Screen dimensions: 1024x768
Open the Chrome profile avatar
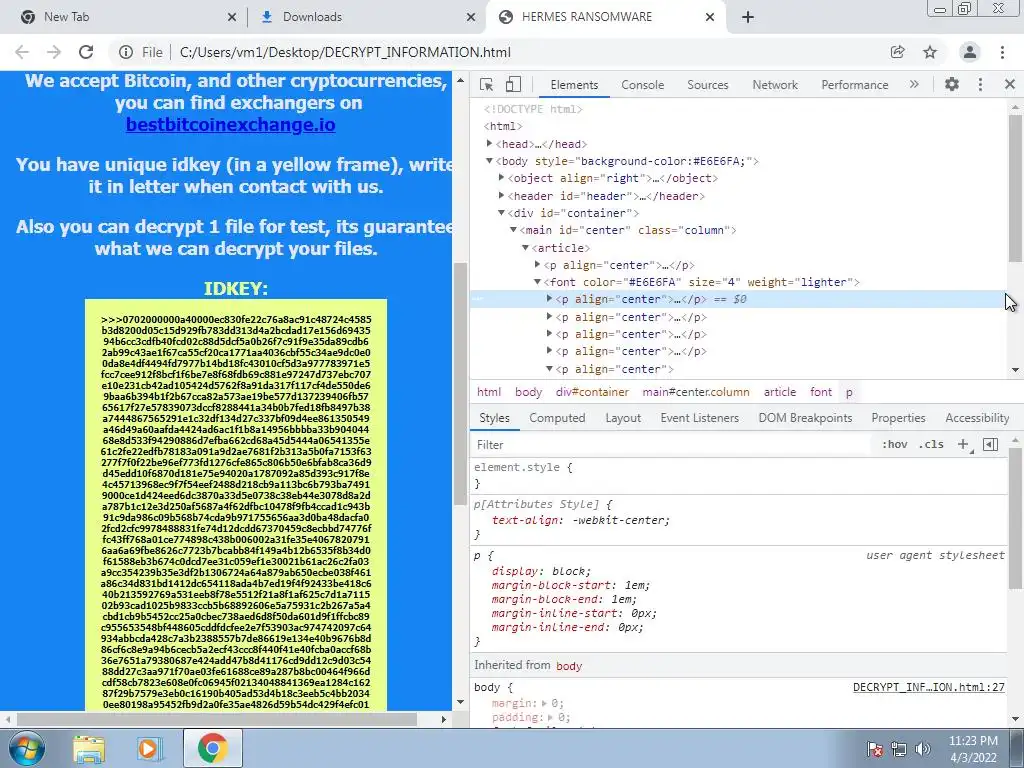970,52
